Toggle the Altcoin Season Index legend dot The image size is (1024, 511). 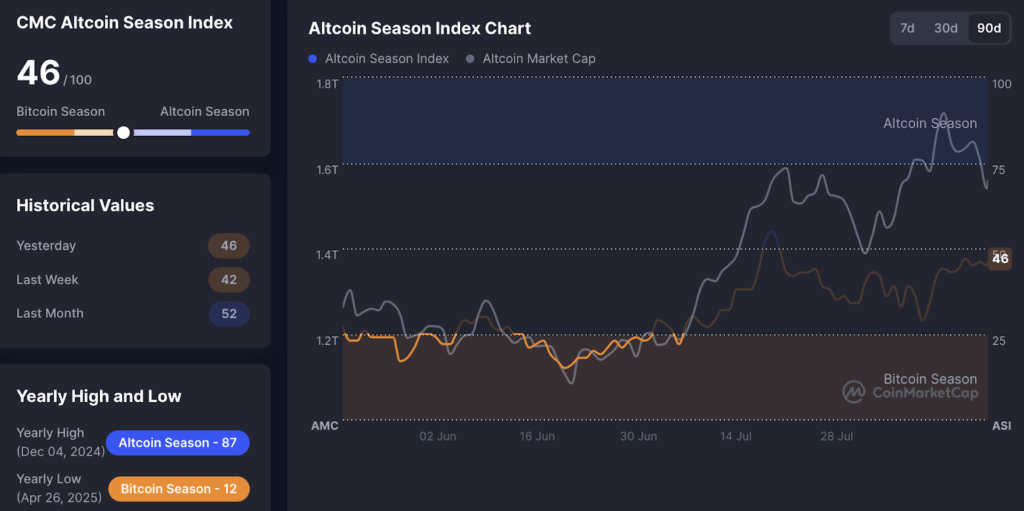click(313, 59)
